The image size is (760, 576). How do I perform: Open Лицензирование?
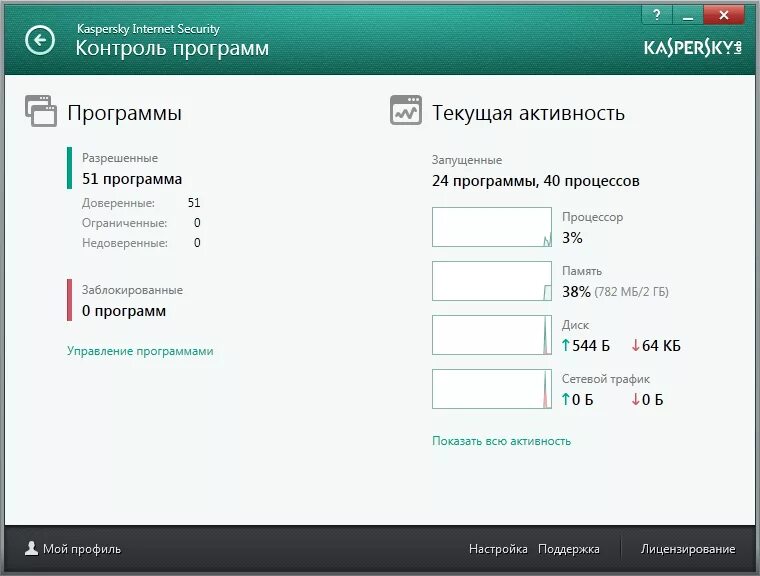pos(688,548)
